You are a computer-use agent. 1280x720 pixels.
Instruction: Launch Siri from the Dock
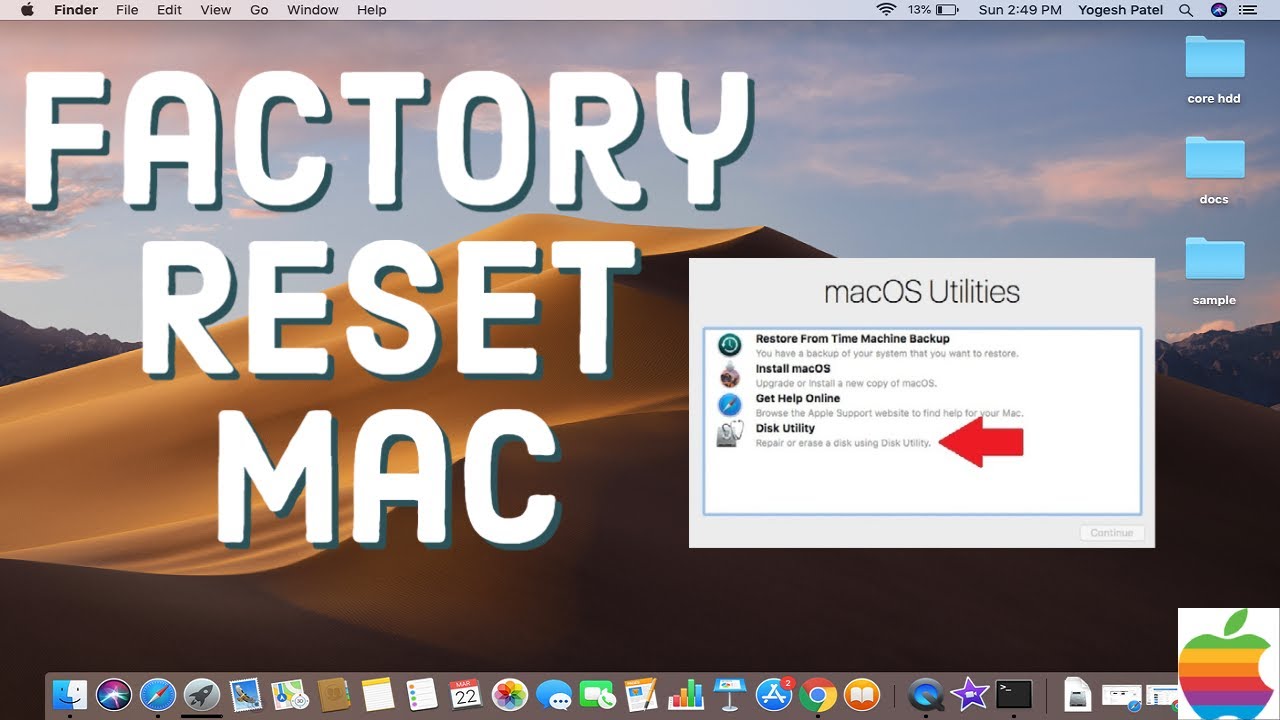114,694
